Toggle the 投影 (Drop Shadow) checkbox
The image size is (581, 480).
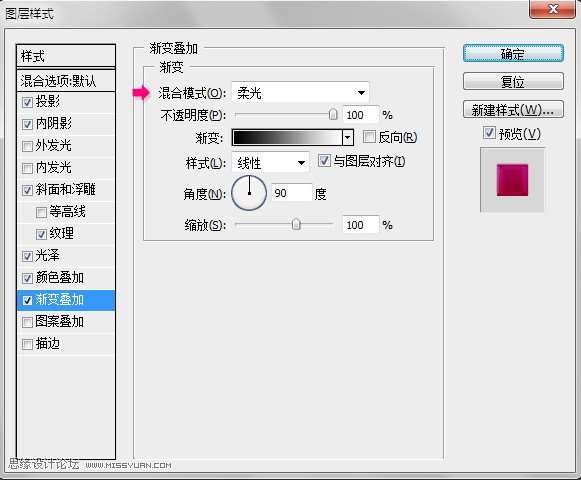27,102
